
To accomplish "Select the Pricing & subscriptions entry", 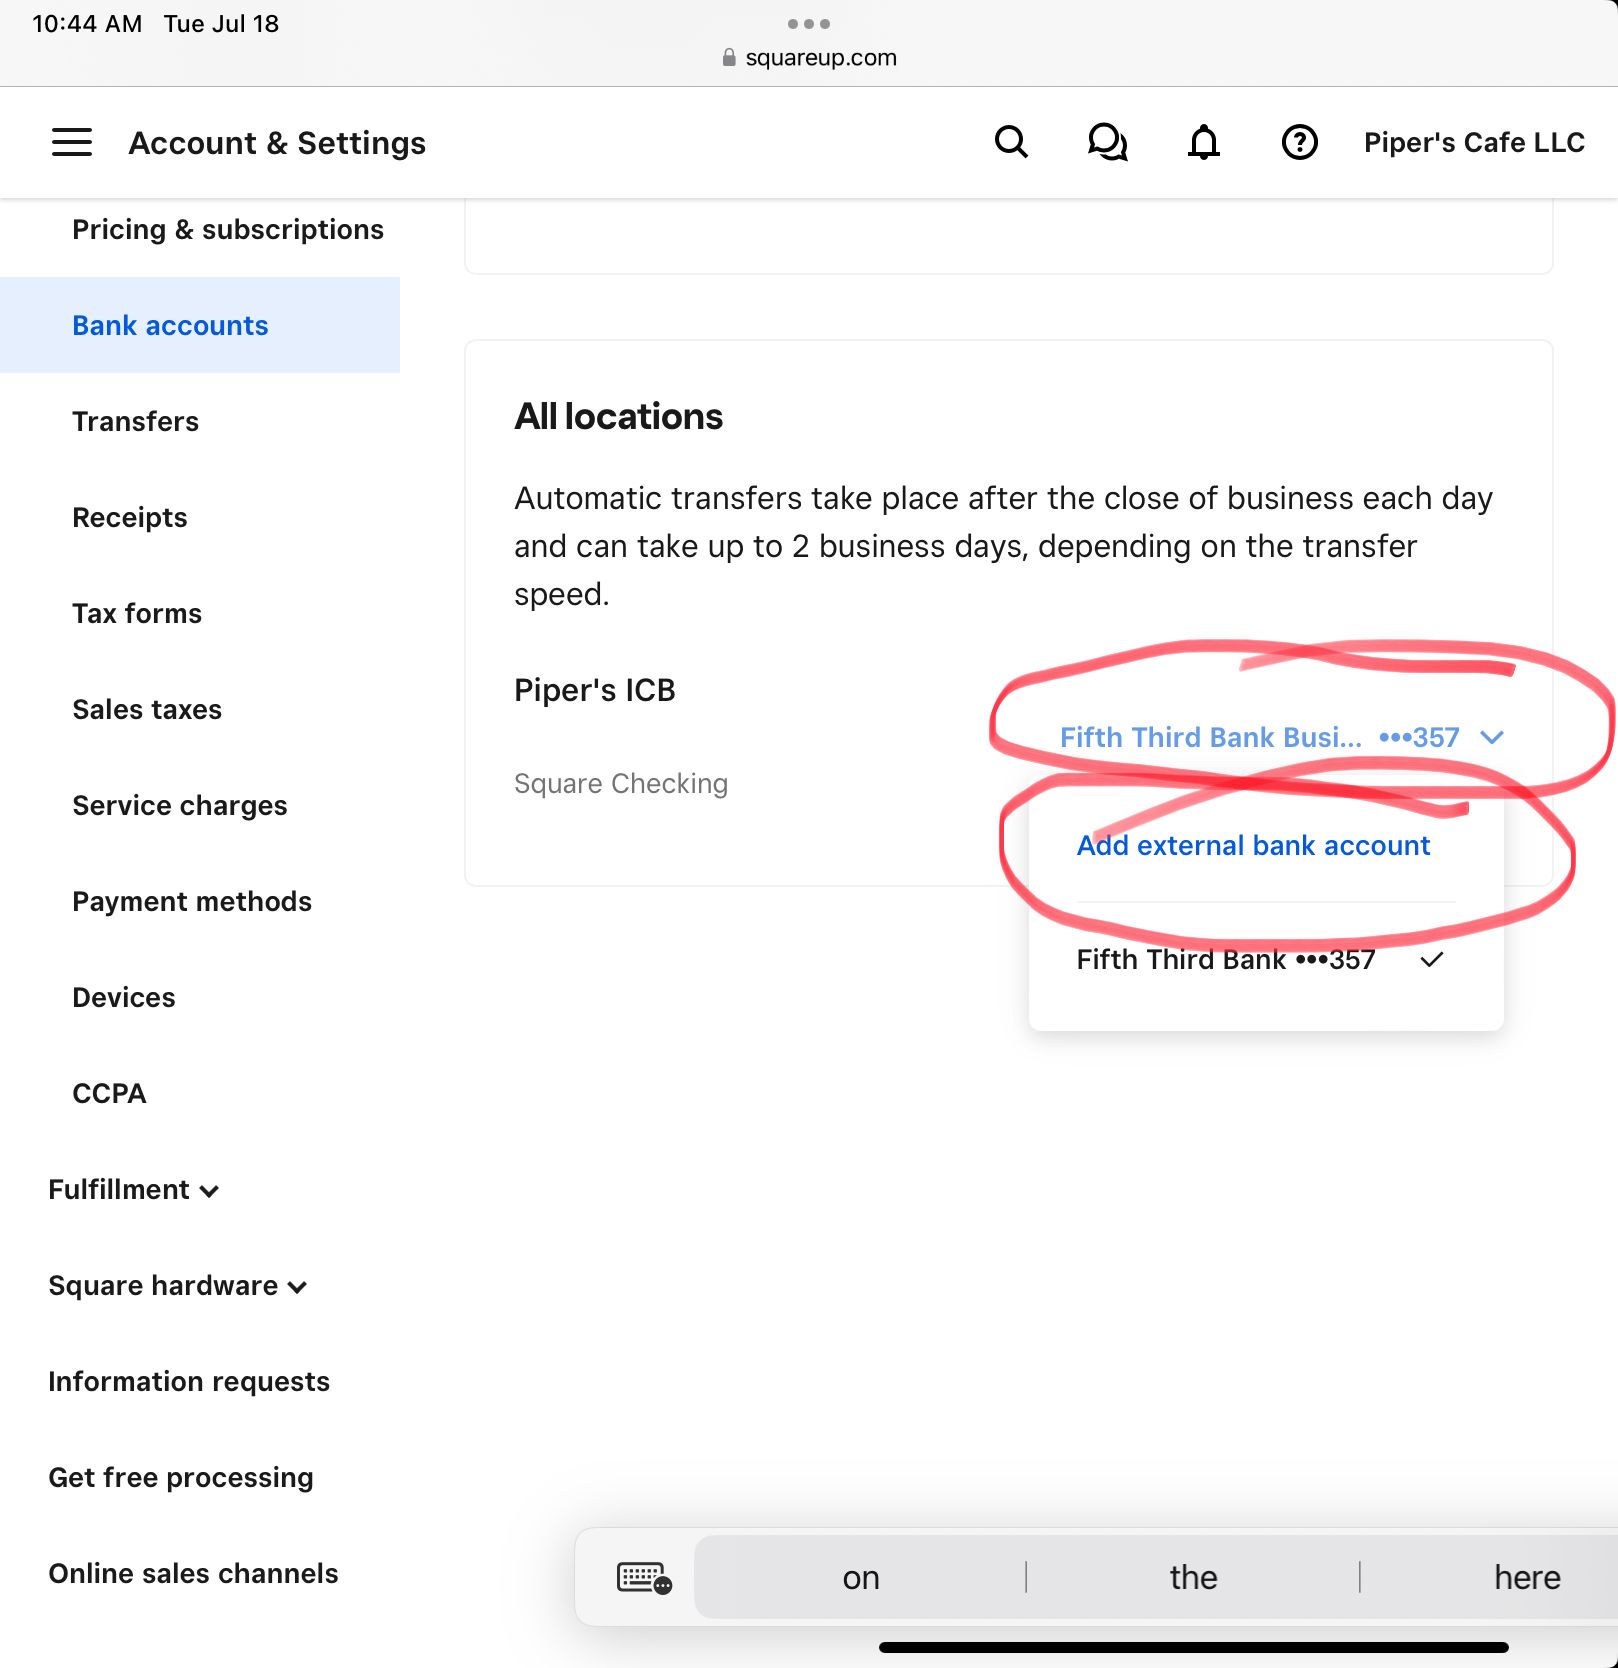I will click(x=228, y=229).
